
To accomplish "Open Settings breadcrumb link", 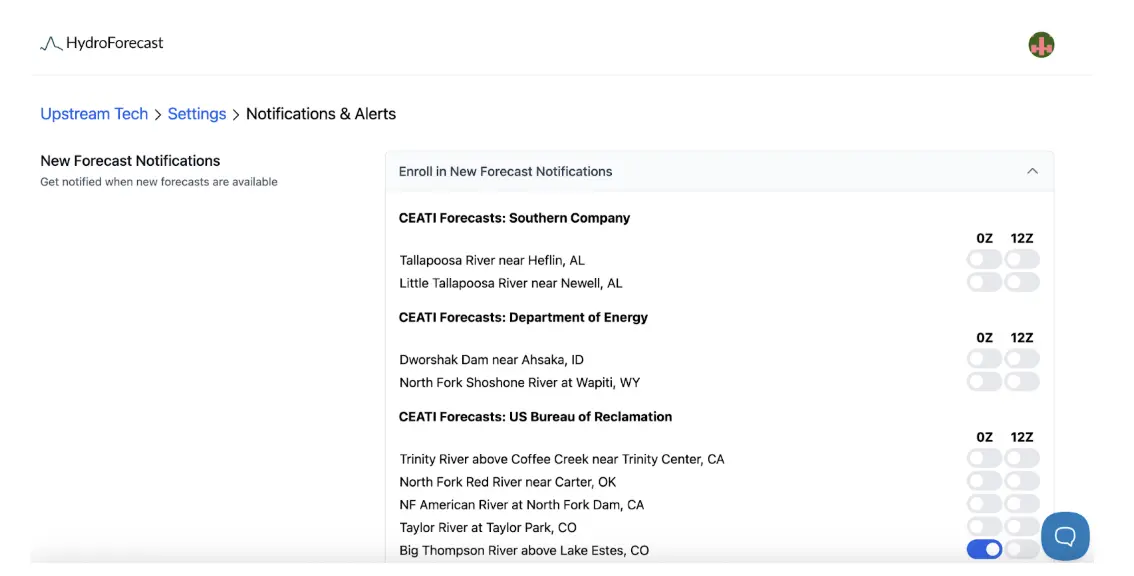I will click(197, 114).
